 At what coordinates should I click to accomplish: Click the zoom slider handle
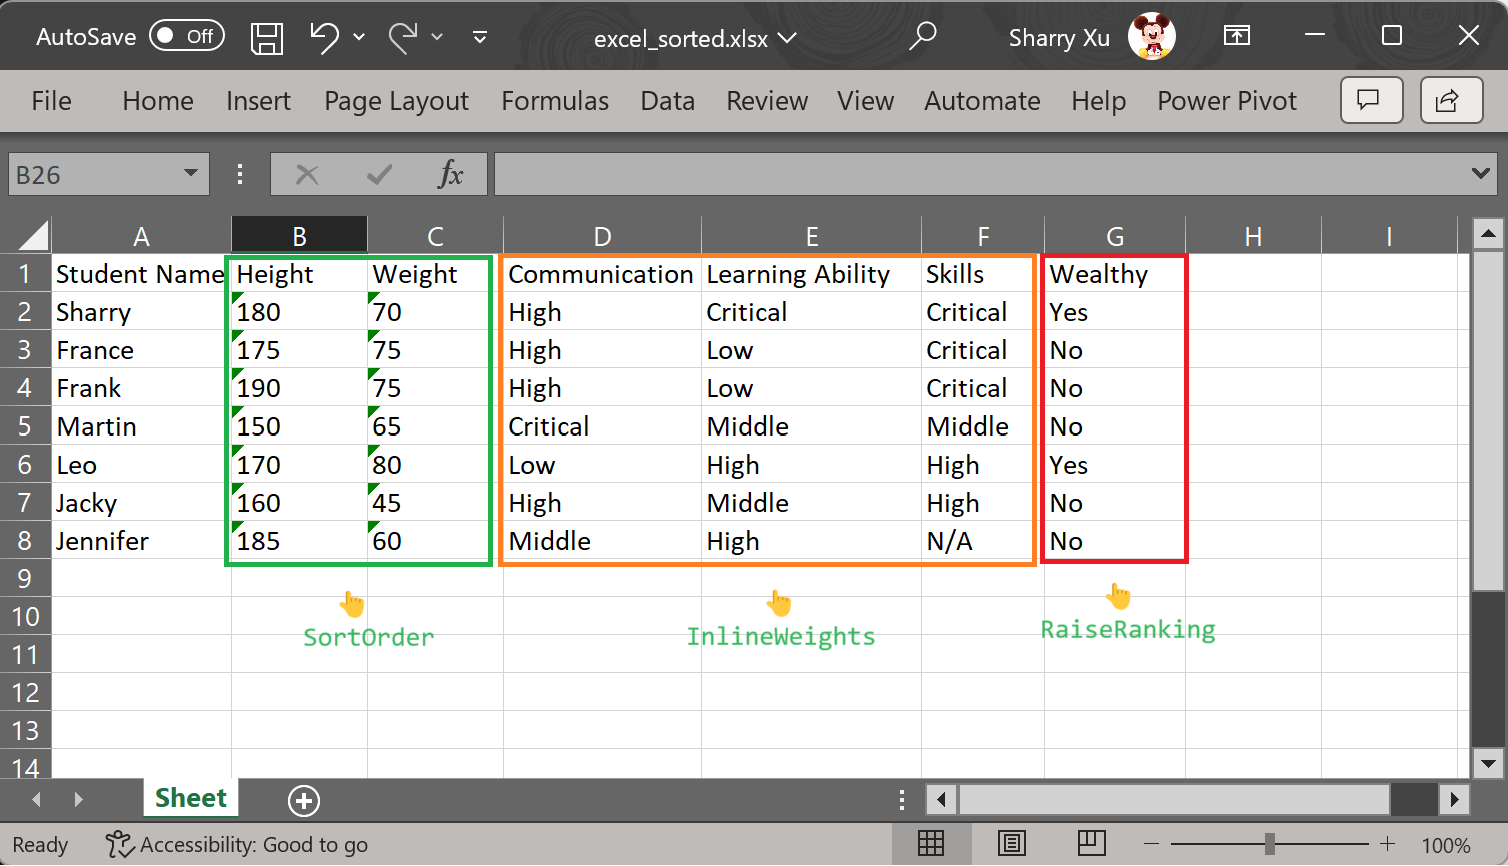(1269, 844)
